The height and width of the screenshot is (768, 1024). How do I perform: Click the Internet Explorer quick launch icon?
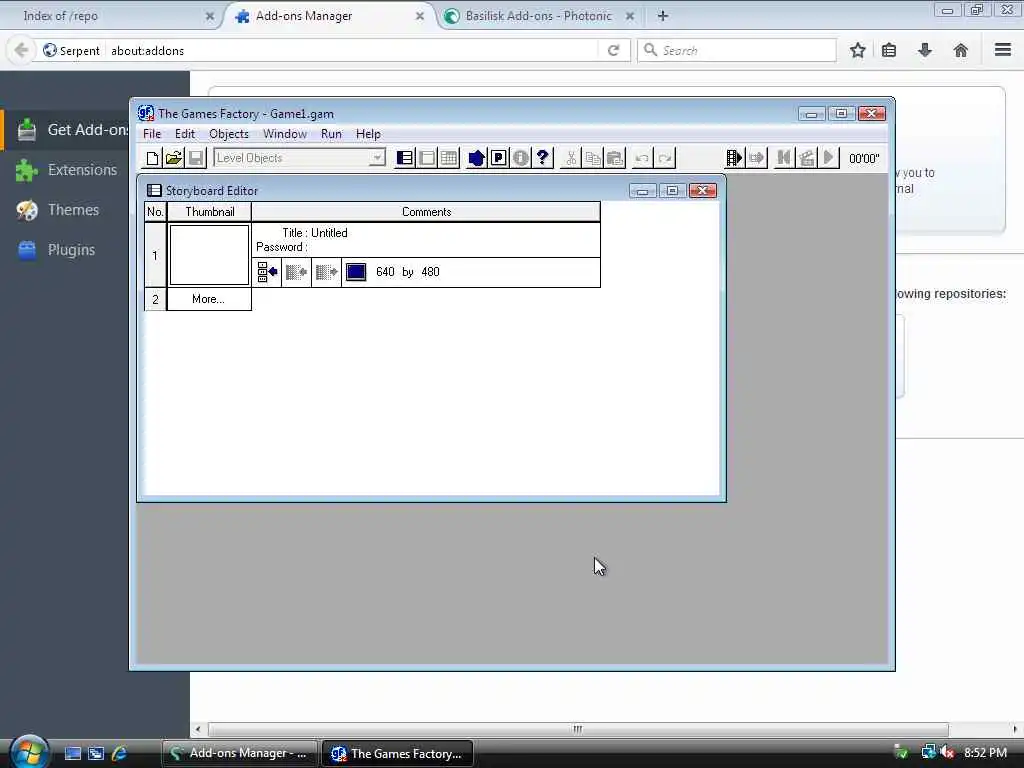coord(120,753)
